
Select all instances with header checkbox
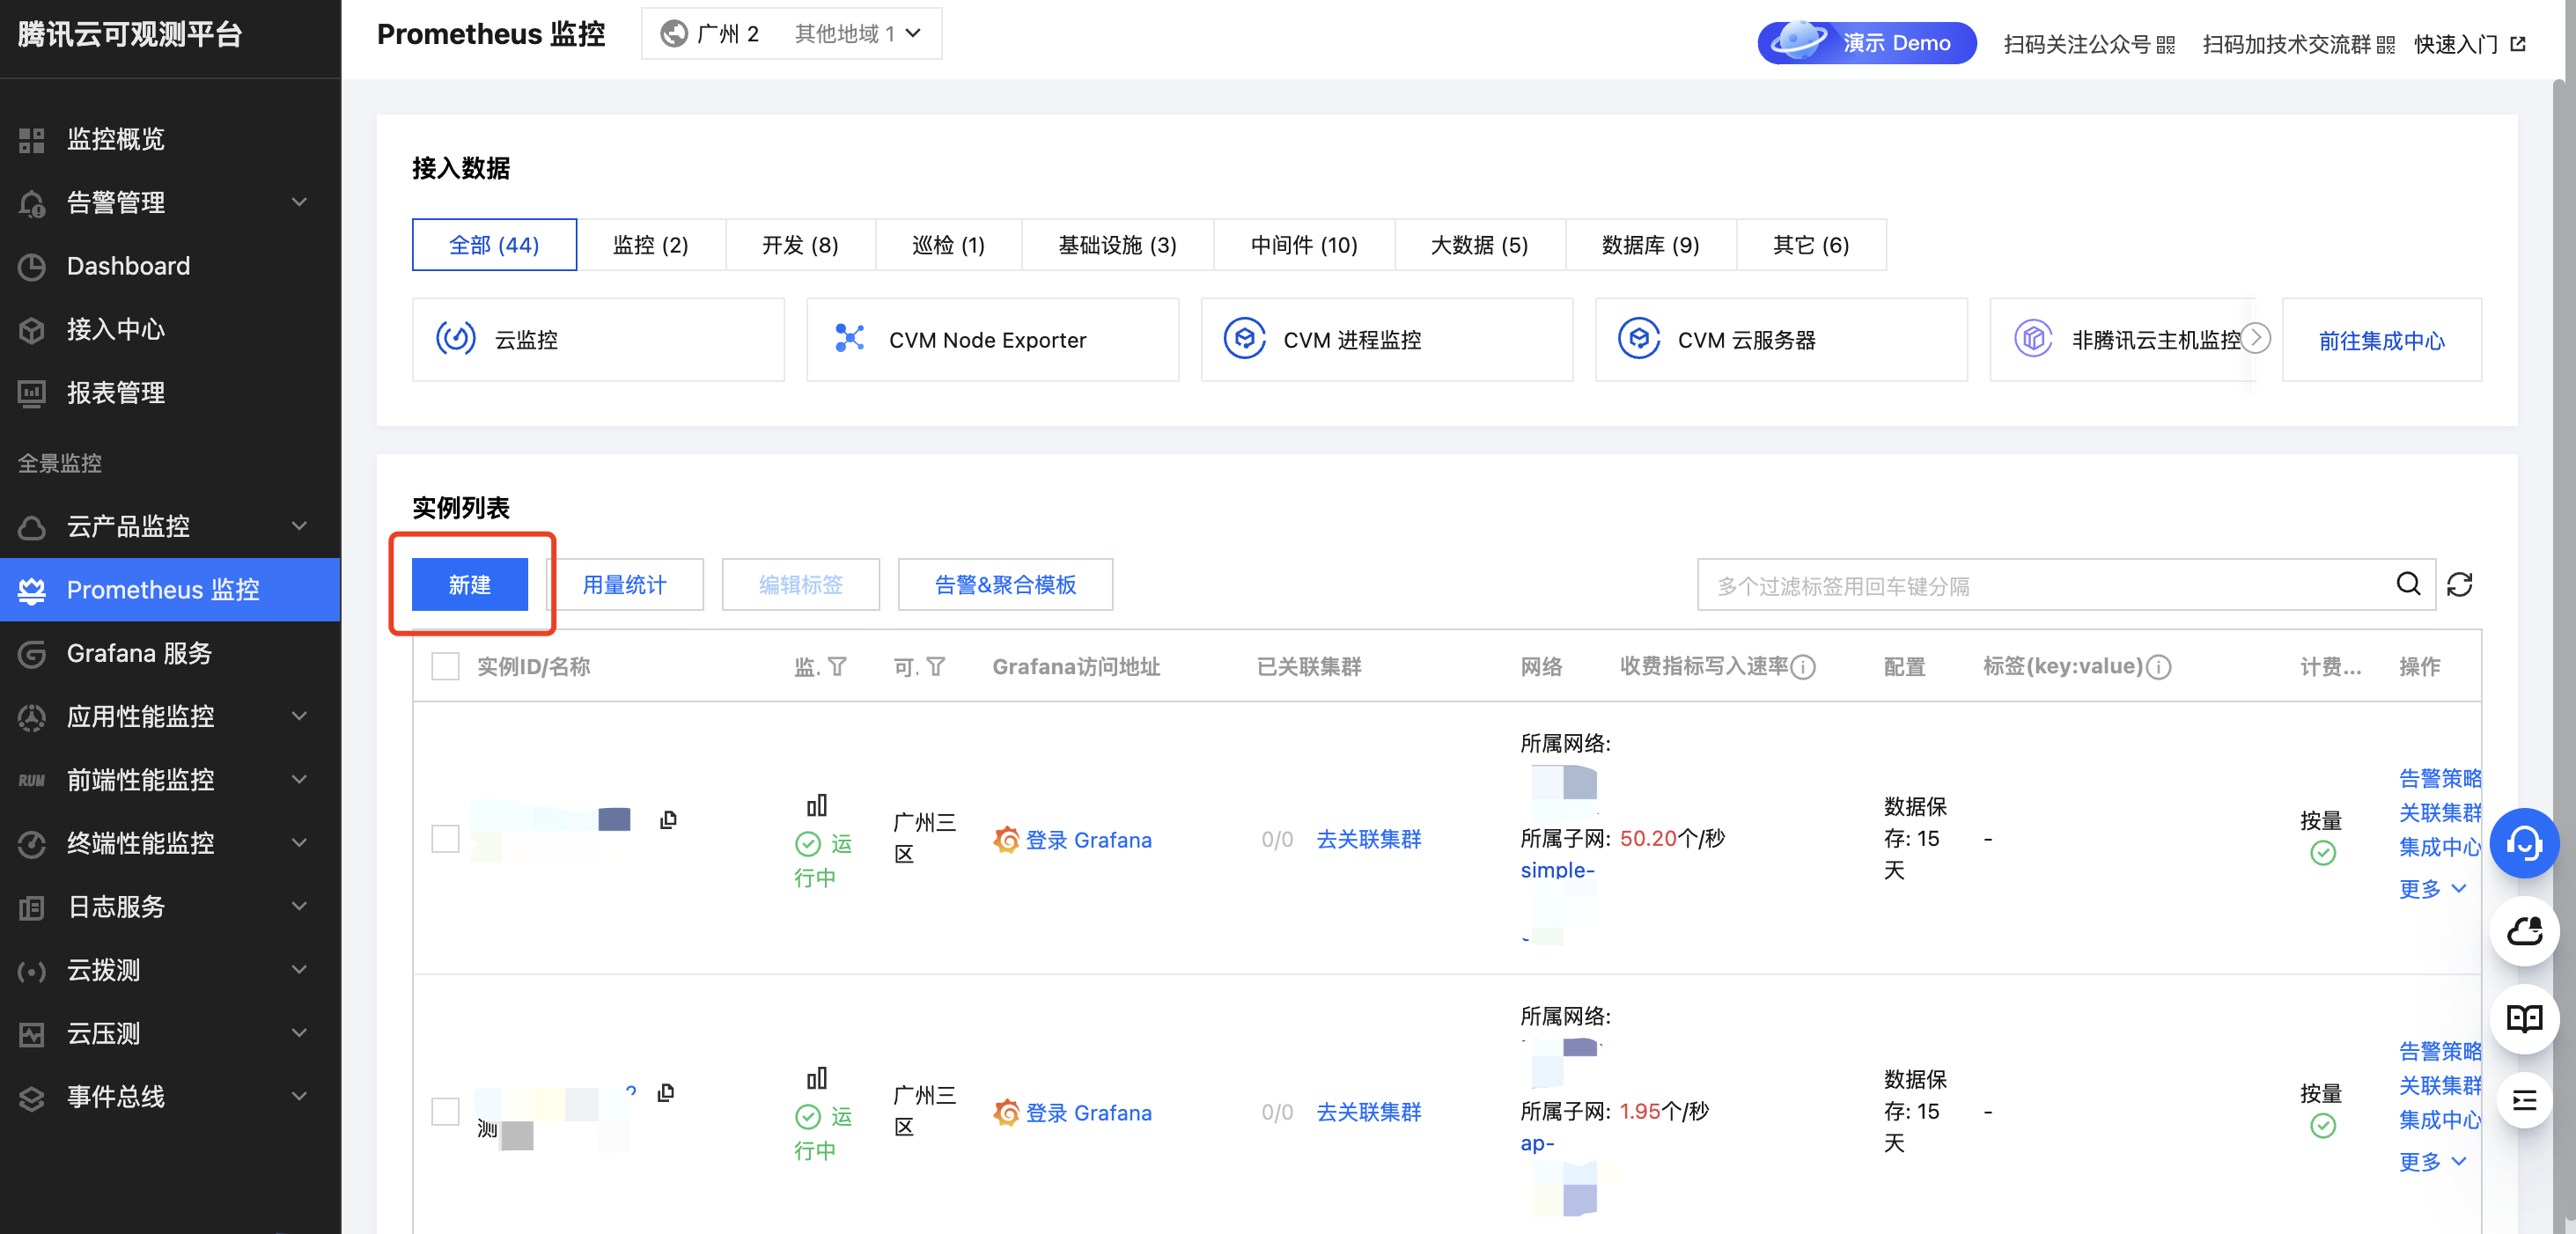tap(445, 666)
